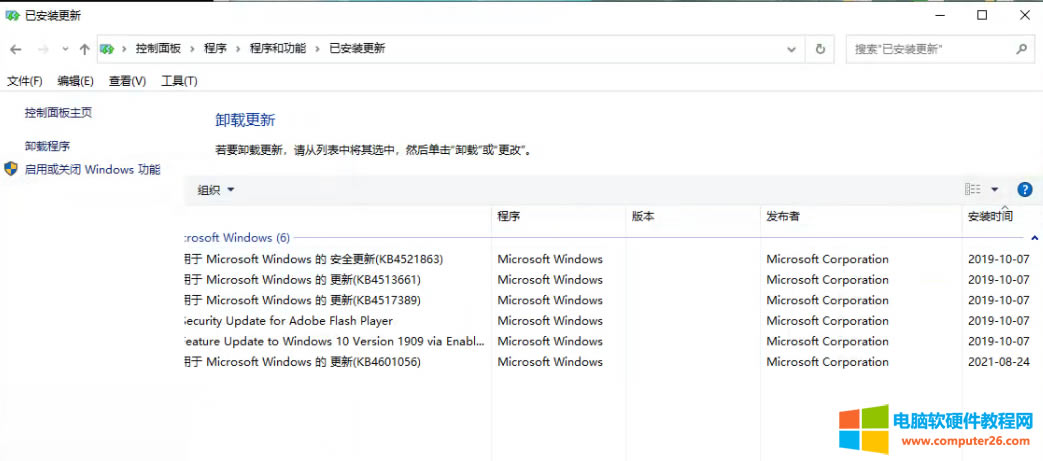Click the shield icon beside Windows 功能
1043x461 pixels.
click(x=11, y=169)
